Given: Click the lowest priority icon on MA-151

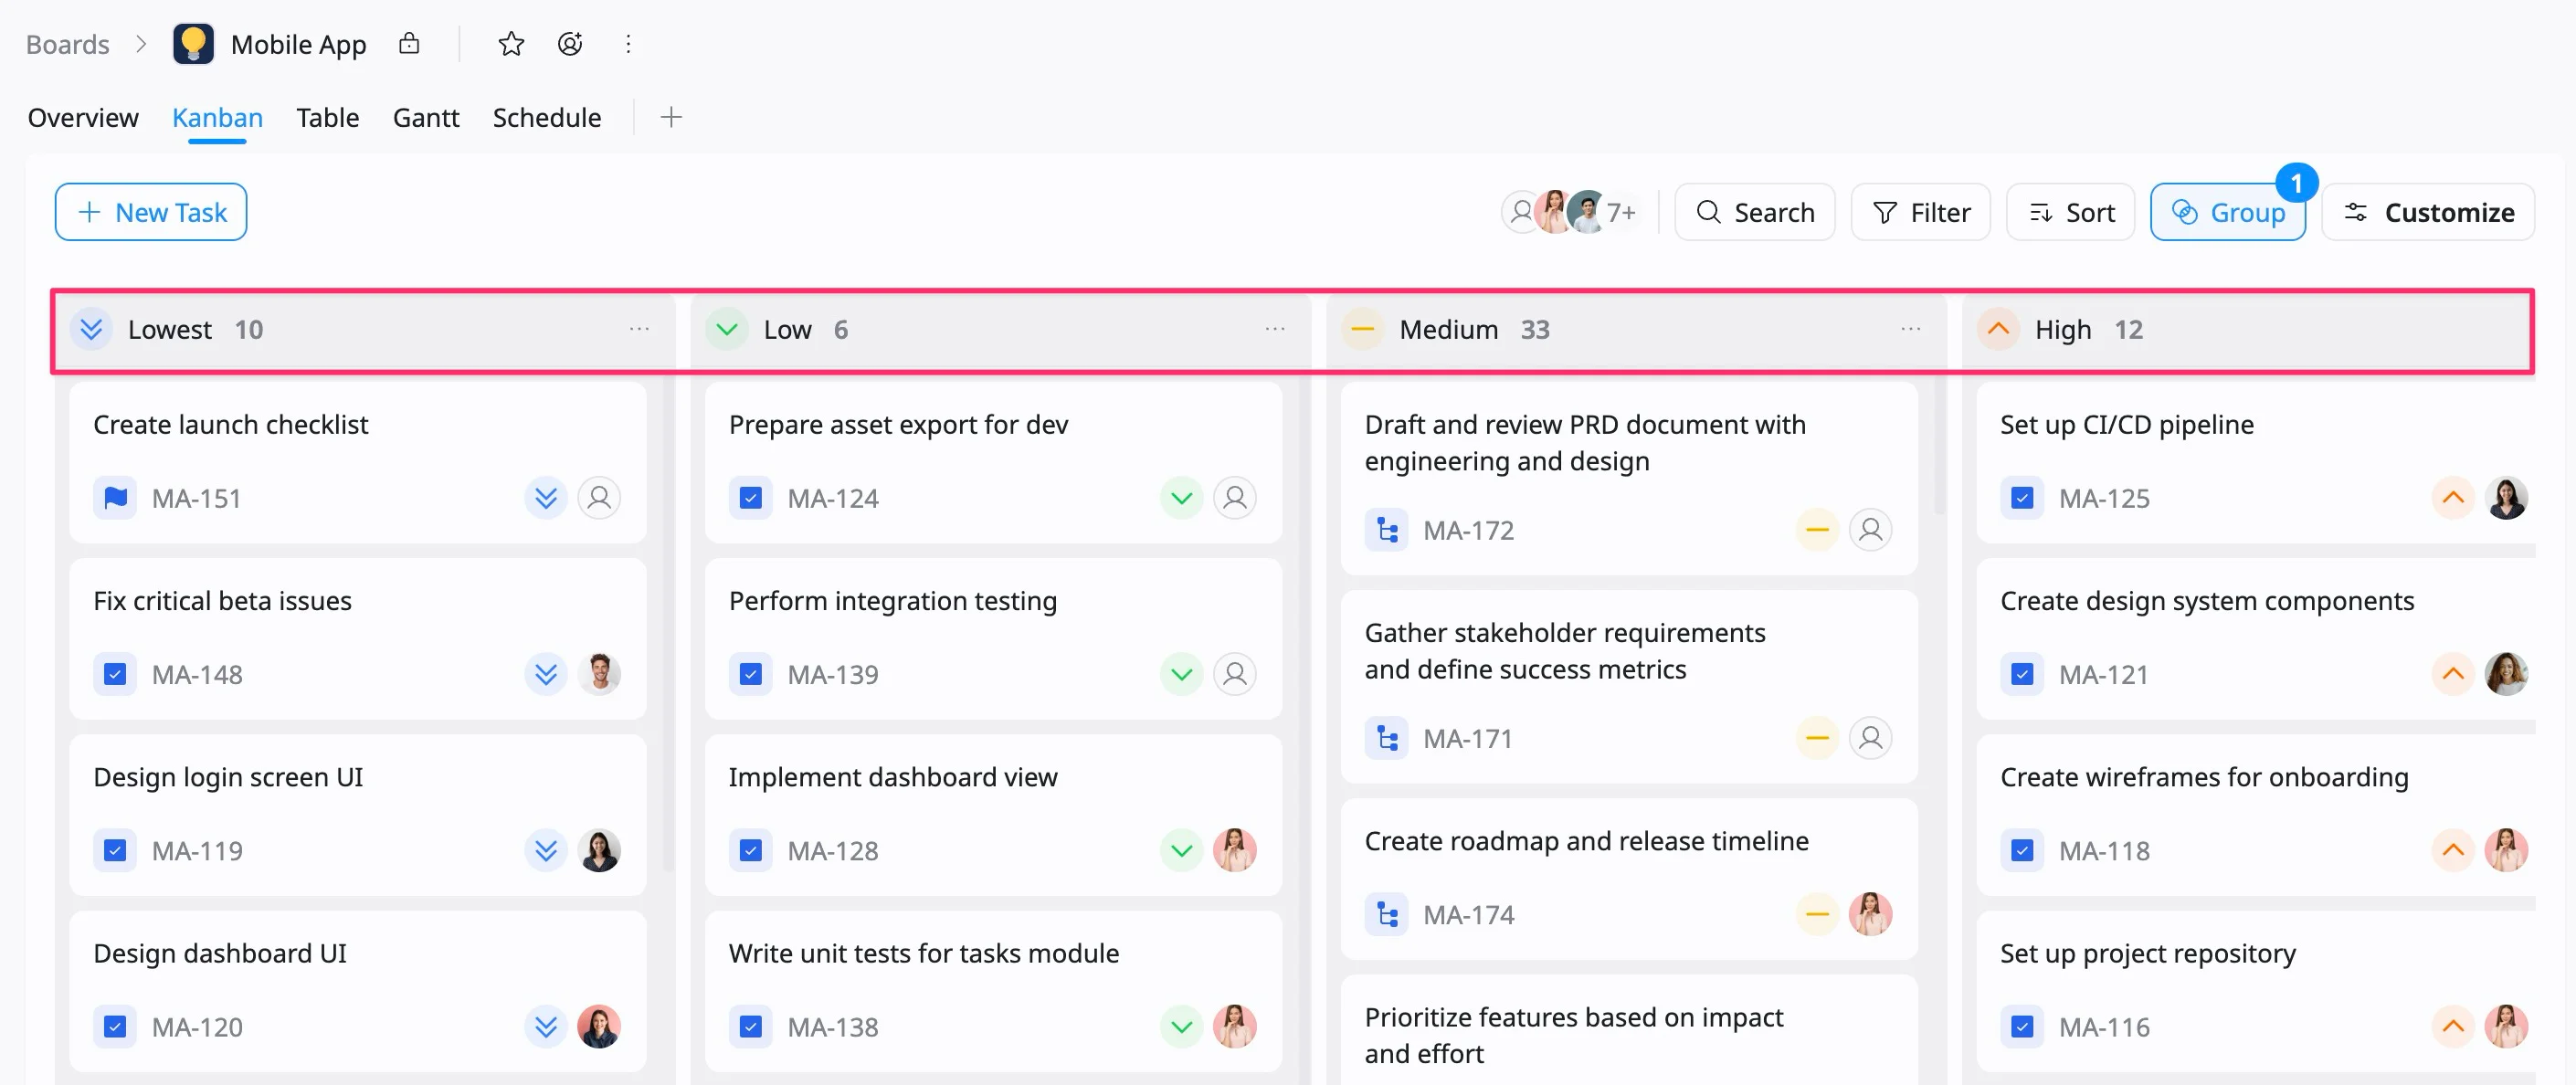Looking at the screenshot, I should pos(546,498).
